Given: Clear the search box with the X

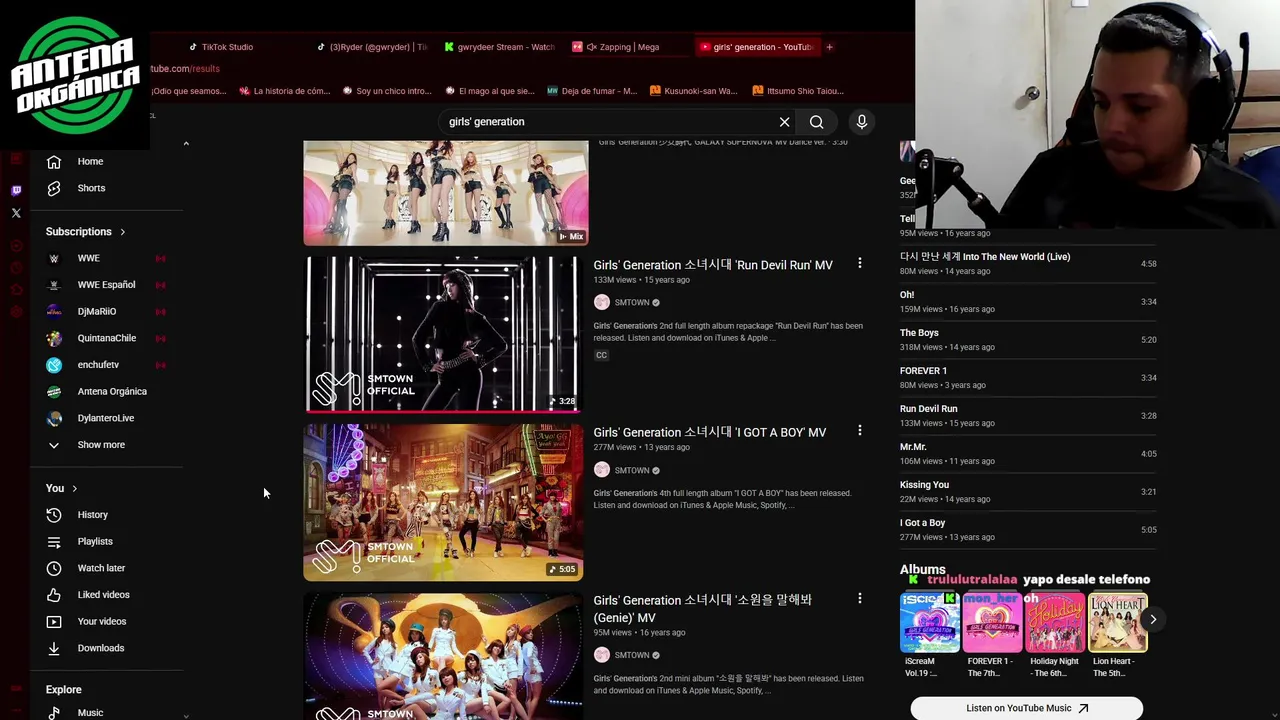Looking at the screenshot, I should tap(784, 122).
